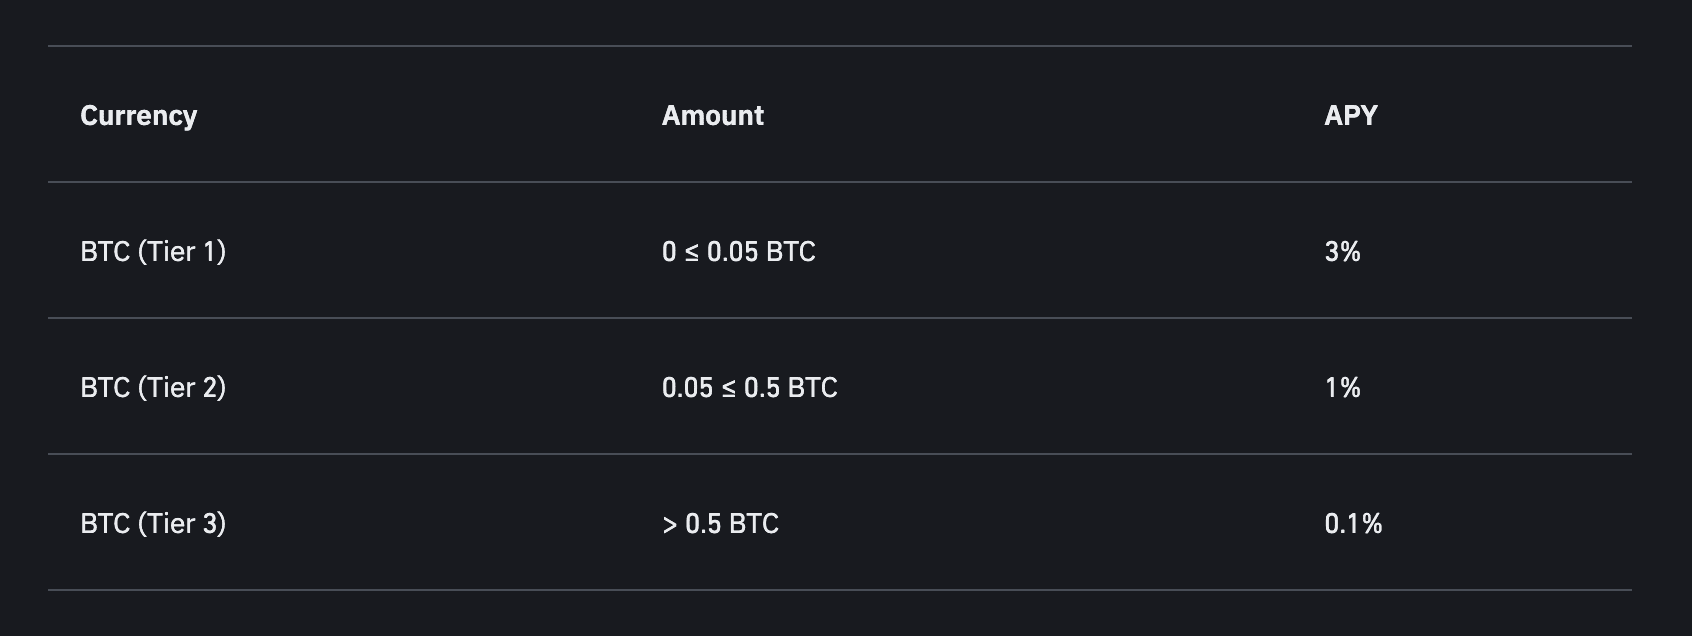Select the 0.1% APY value

point(1353,524)
